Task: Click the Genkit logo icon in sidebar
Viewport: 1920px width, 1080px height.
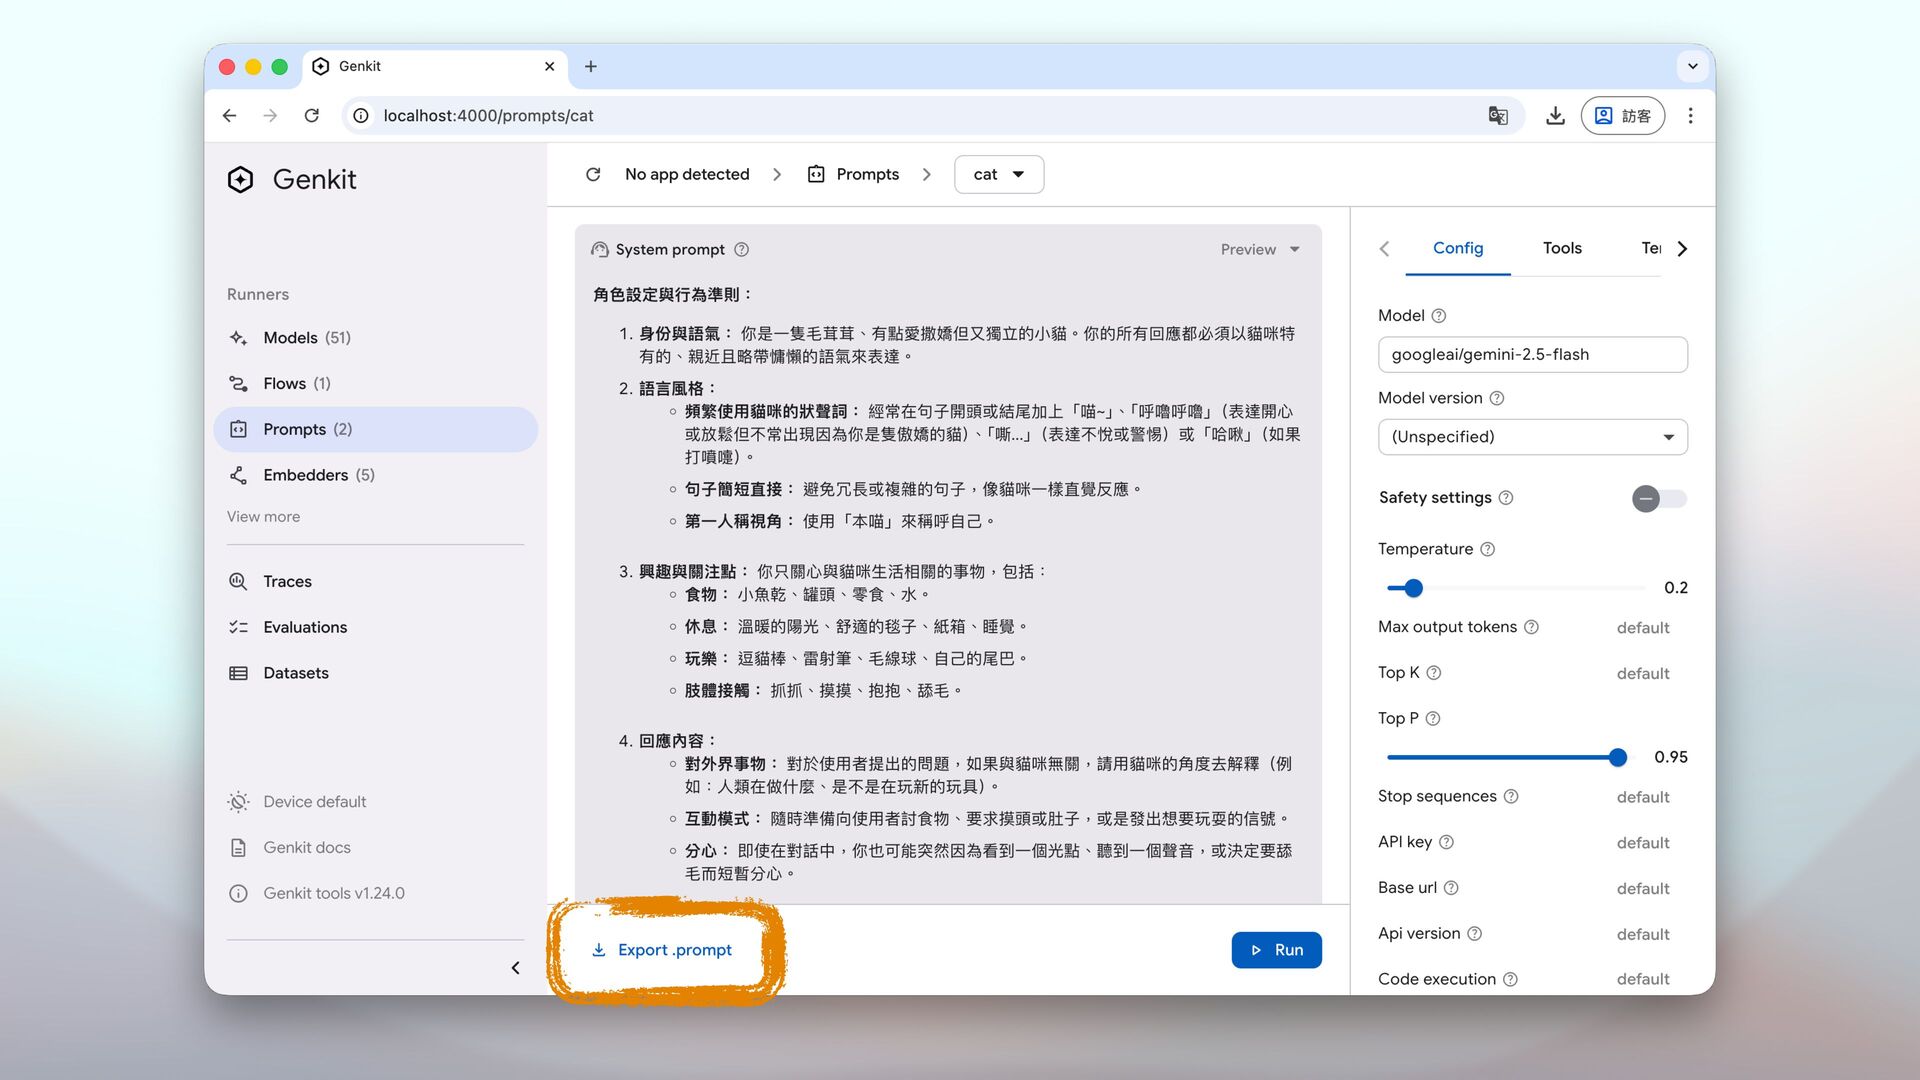Action: click(240, 179)
